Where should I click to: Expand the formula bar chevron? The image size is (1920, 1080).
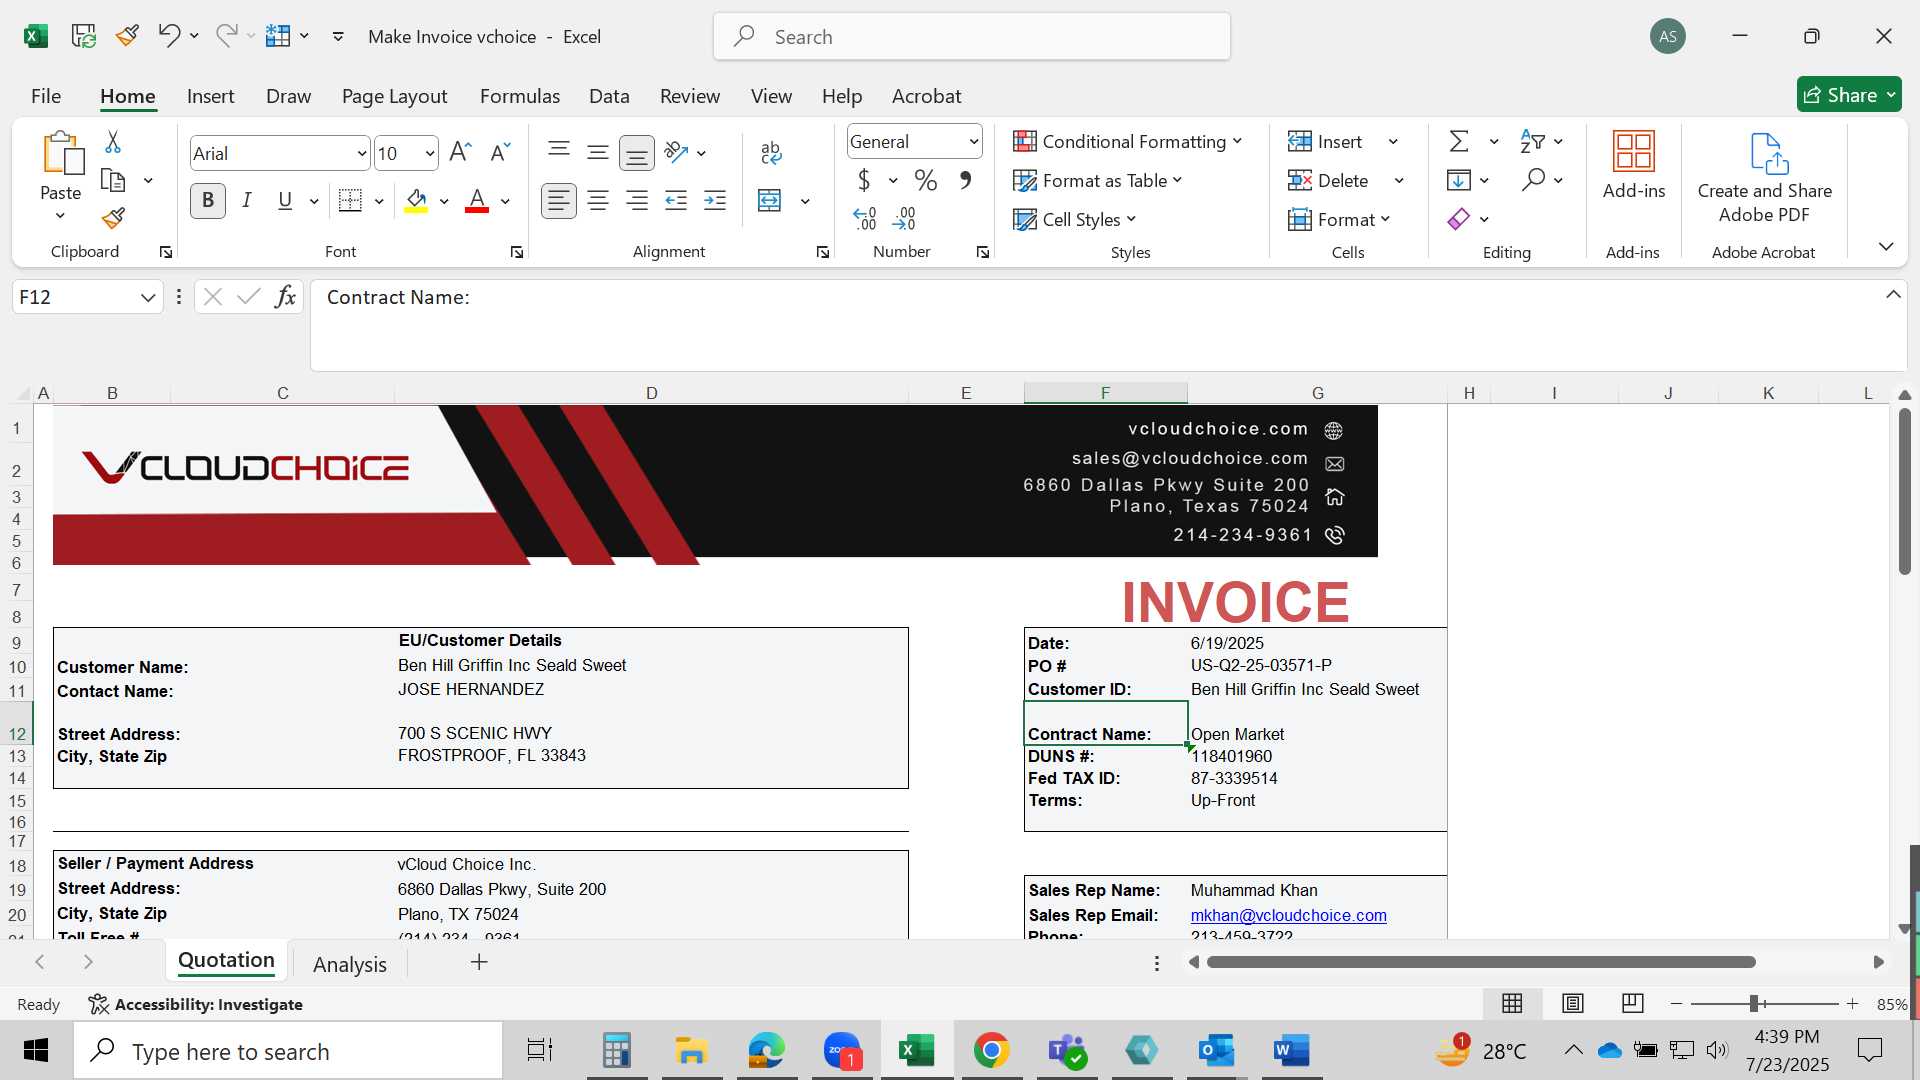pyautogui.click(x=1893, y=295)
